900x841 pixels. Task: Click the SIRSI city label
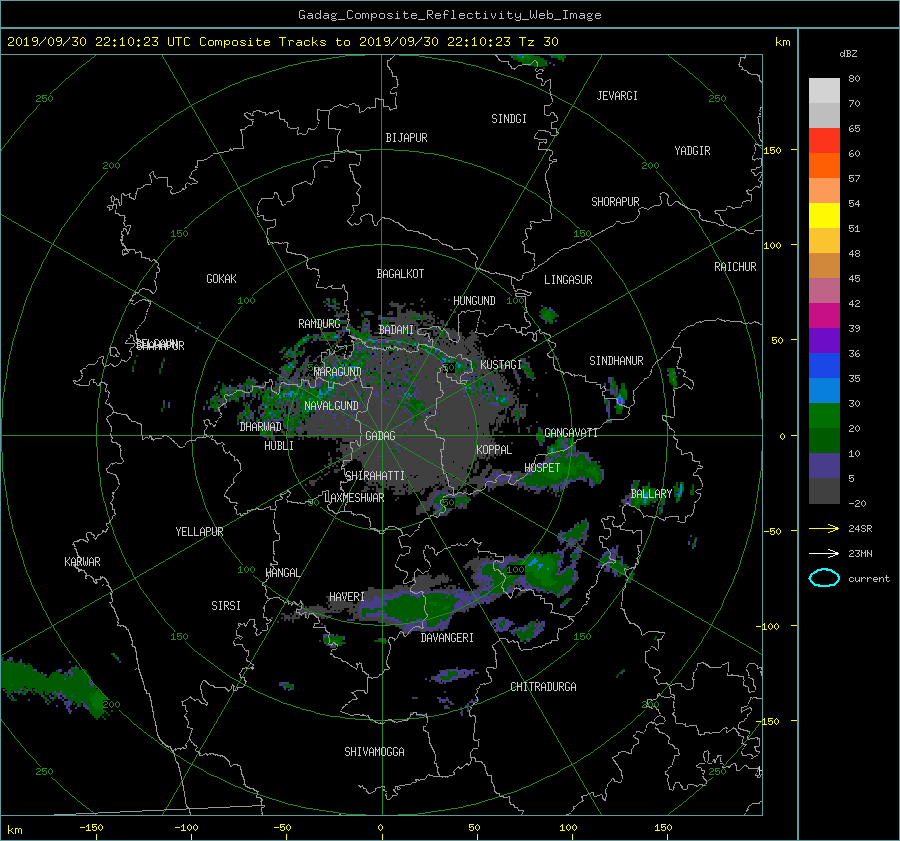(226, 606)
